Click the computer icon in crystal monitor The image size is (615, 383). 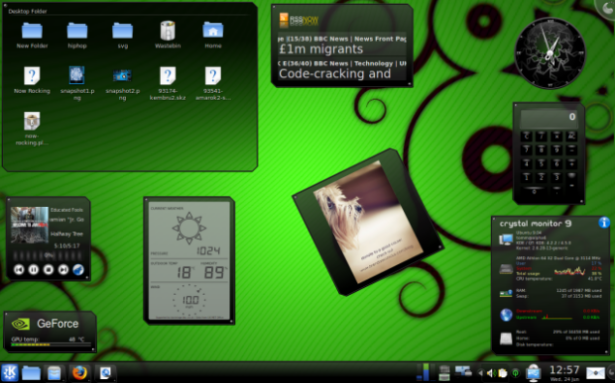pyautogui.click(x=506, y=239)
